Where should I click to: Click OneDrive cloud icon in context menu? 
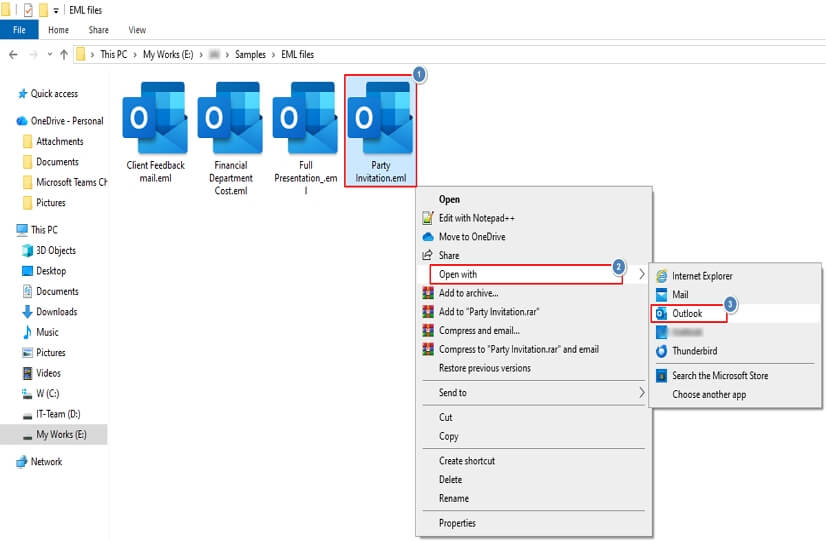click(428, 237)
